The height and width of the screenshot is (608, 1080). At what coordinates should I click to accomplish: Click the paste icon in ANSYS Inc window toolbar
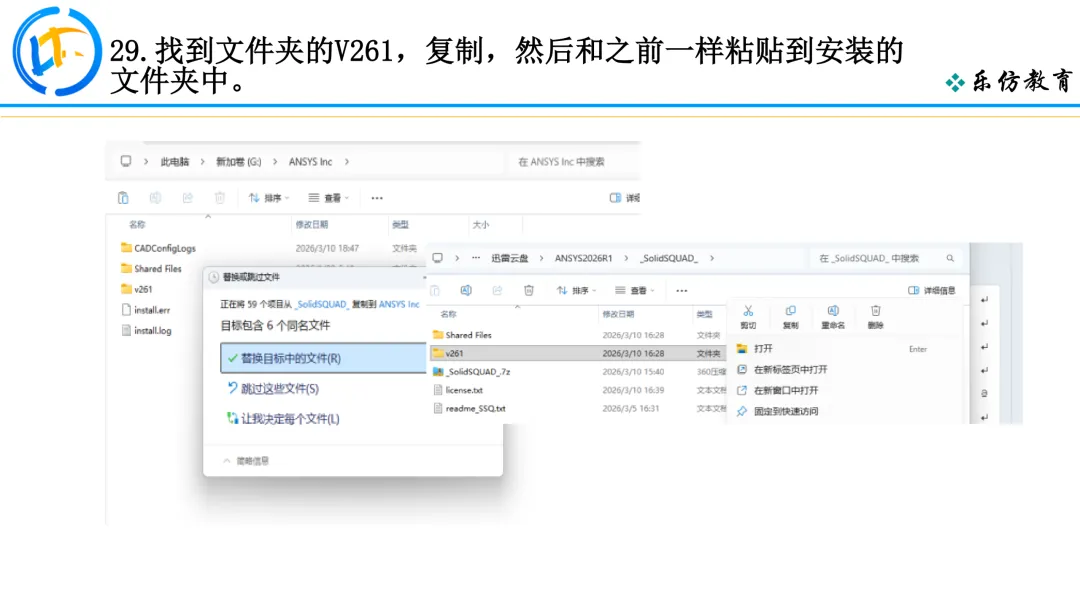[123, 198]
